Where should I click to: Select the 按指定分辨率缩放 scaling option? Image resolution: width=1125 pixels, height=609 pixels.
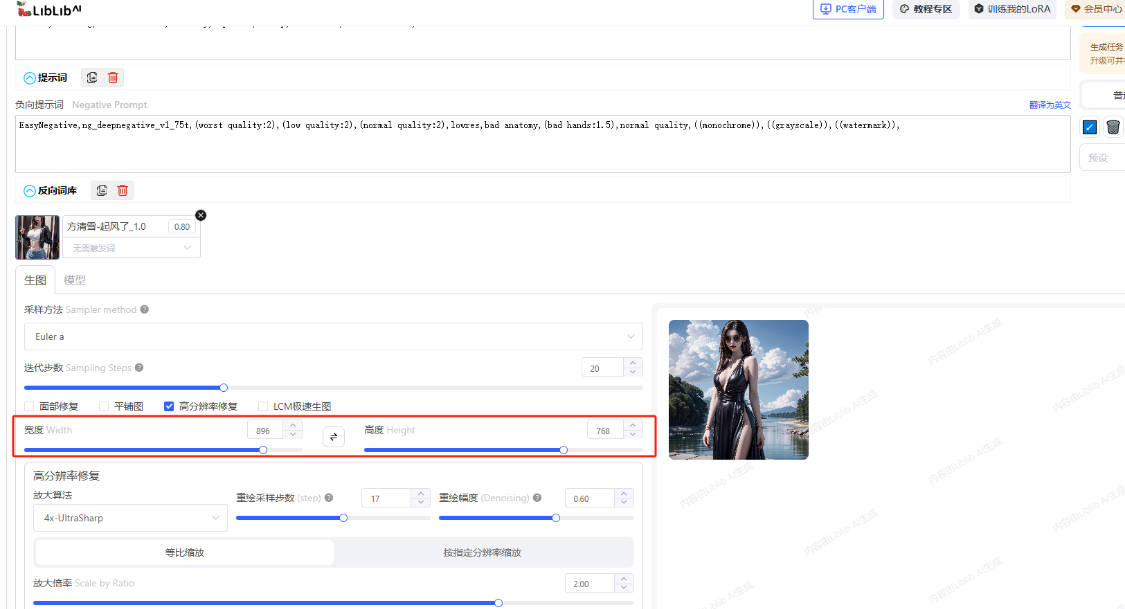[483, 552]
